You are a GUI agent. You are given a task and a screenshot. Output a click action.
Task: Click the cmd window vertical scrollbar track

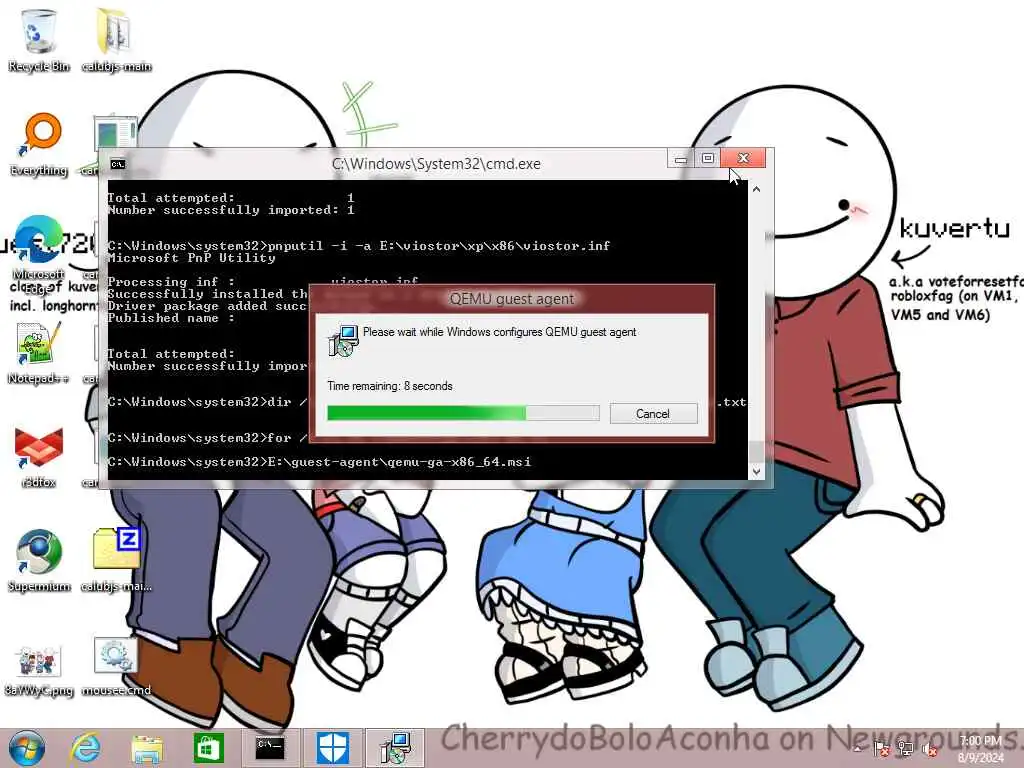756,330
